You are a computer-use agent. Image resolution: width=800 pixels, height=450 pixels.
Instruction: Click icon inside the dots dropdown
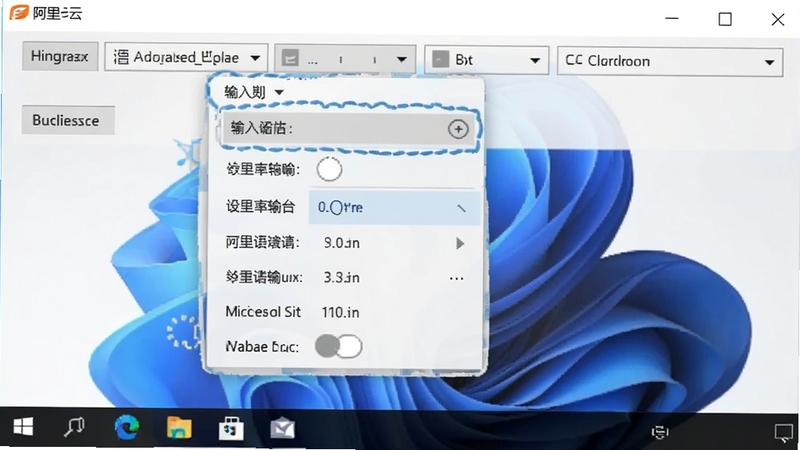coord(290,58)
